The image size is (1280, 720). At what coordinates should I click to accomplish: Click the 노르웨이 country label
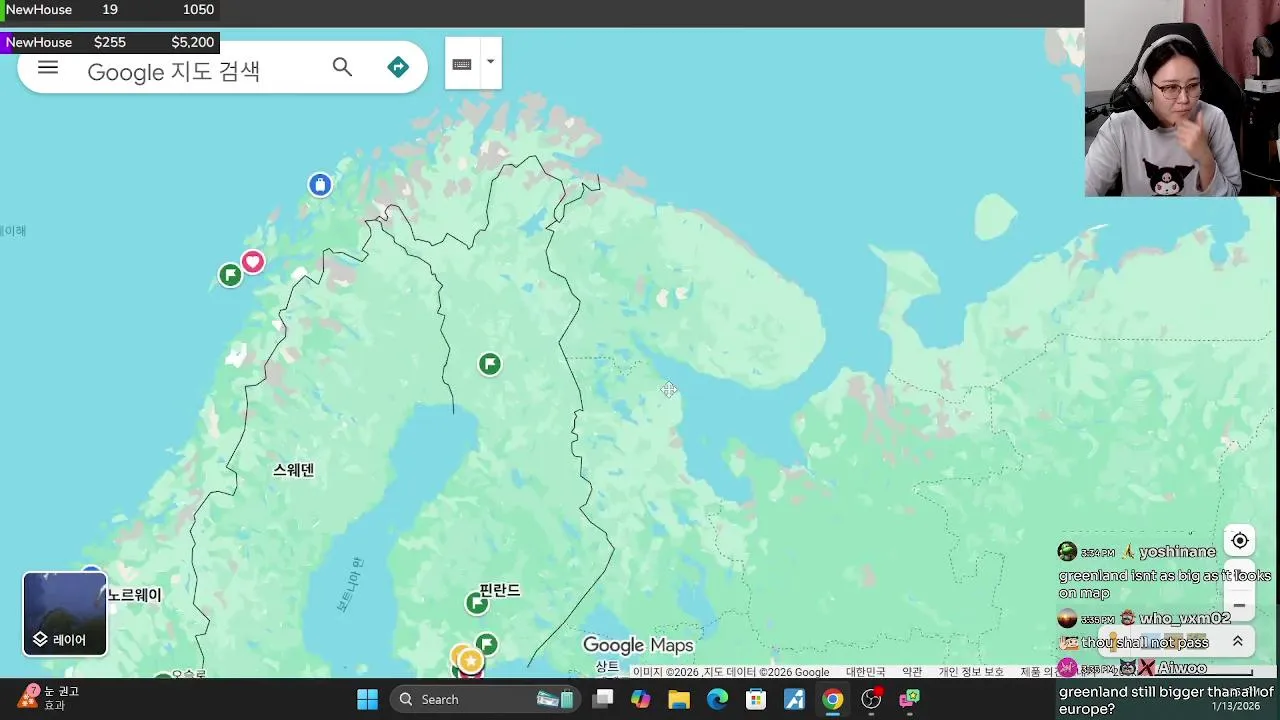[x=135, y=595]
